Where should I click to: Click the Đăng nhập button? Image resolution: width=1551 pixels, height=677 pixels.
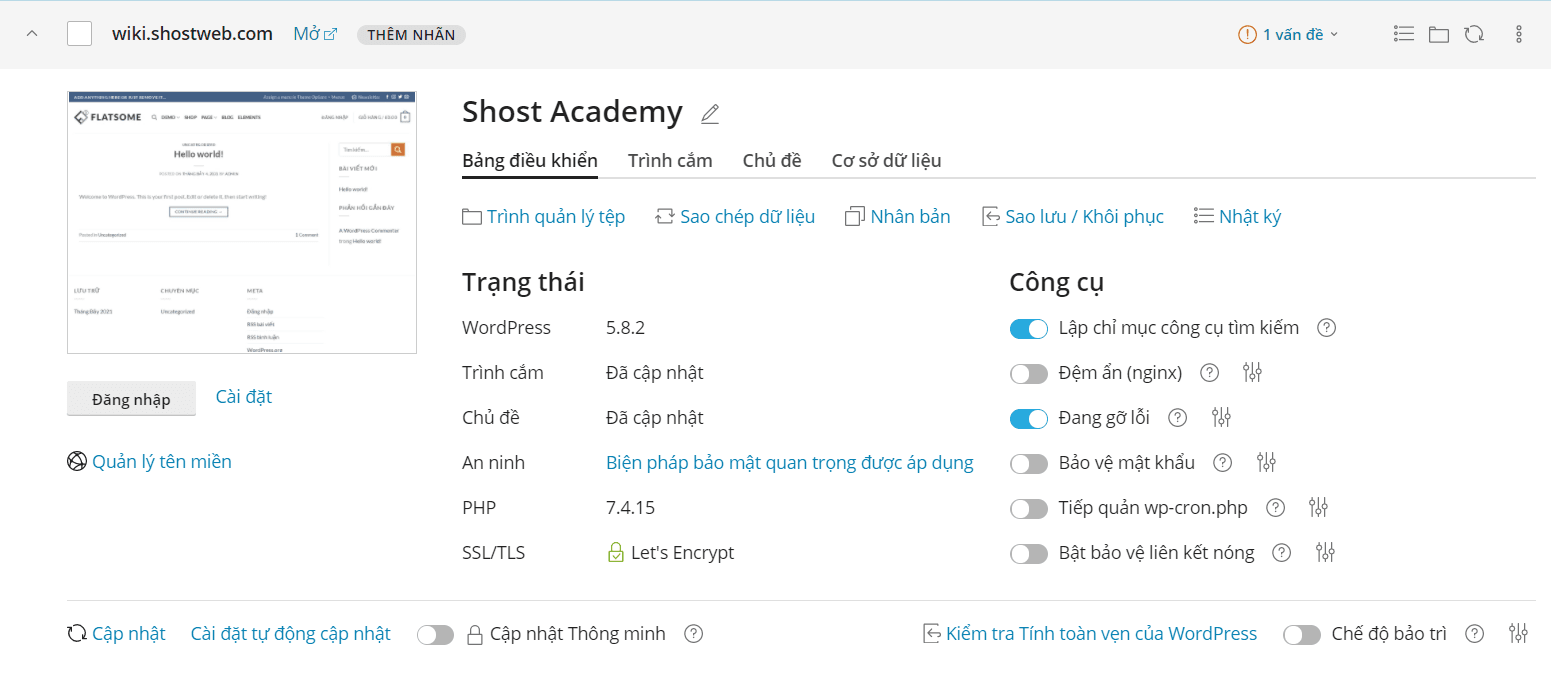pyautogui.click(x=131, y=398)
